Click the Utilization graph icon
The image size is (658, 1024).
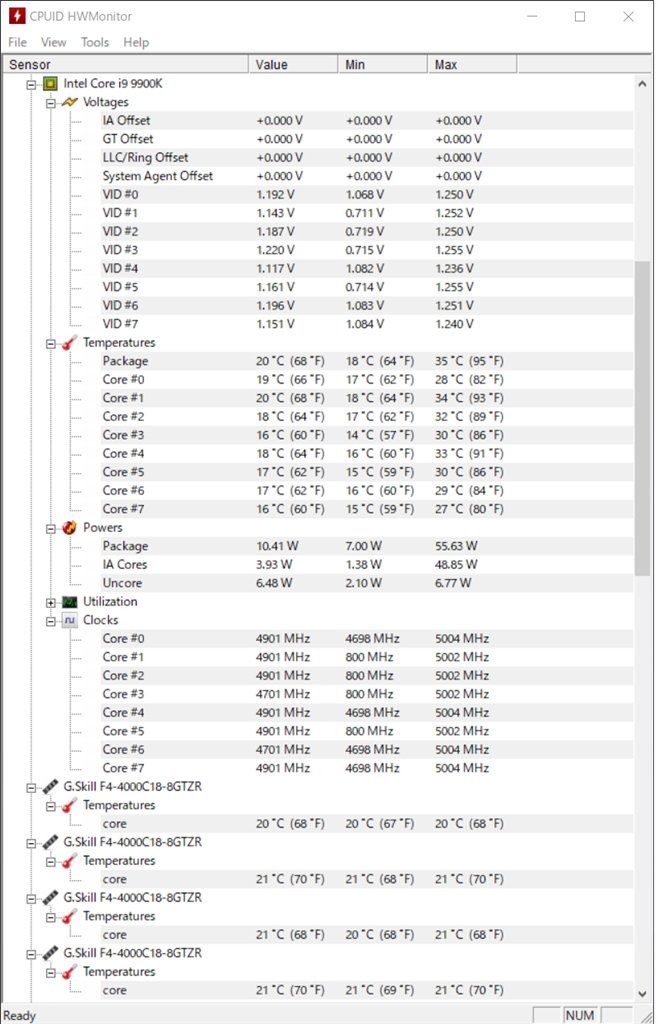coord(69,602)
